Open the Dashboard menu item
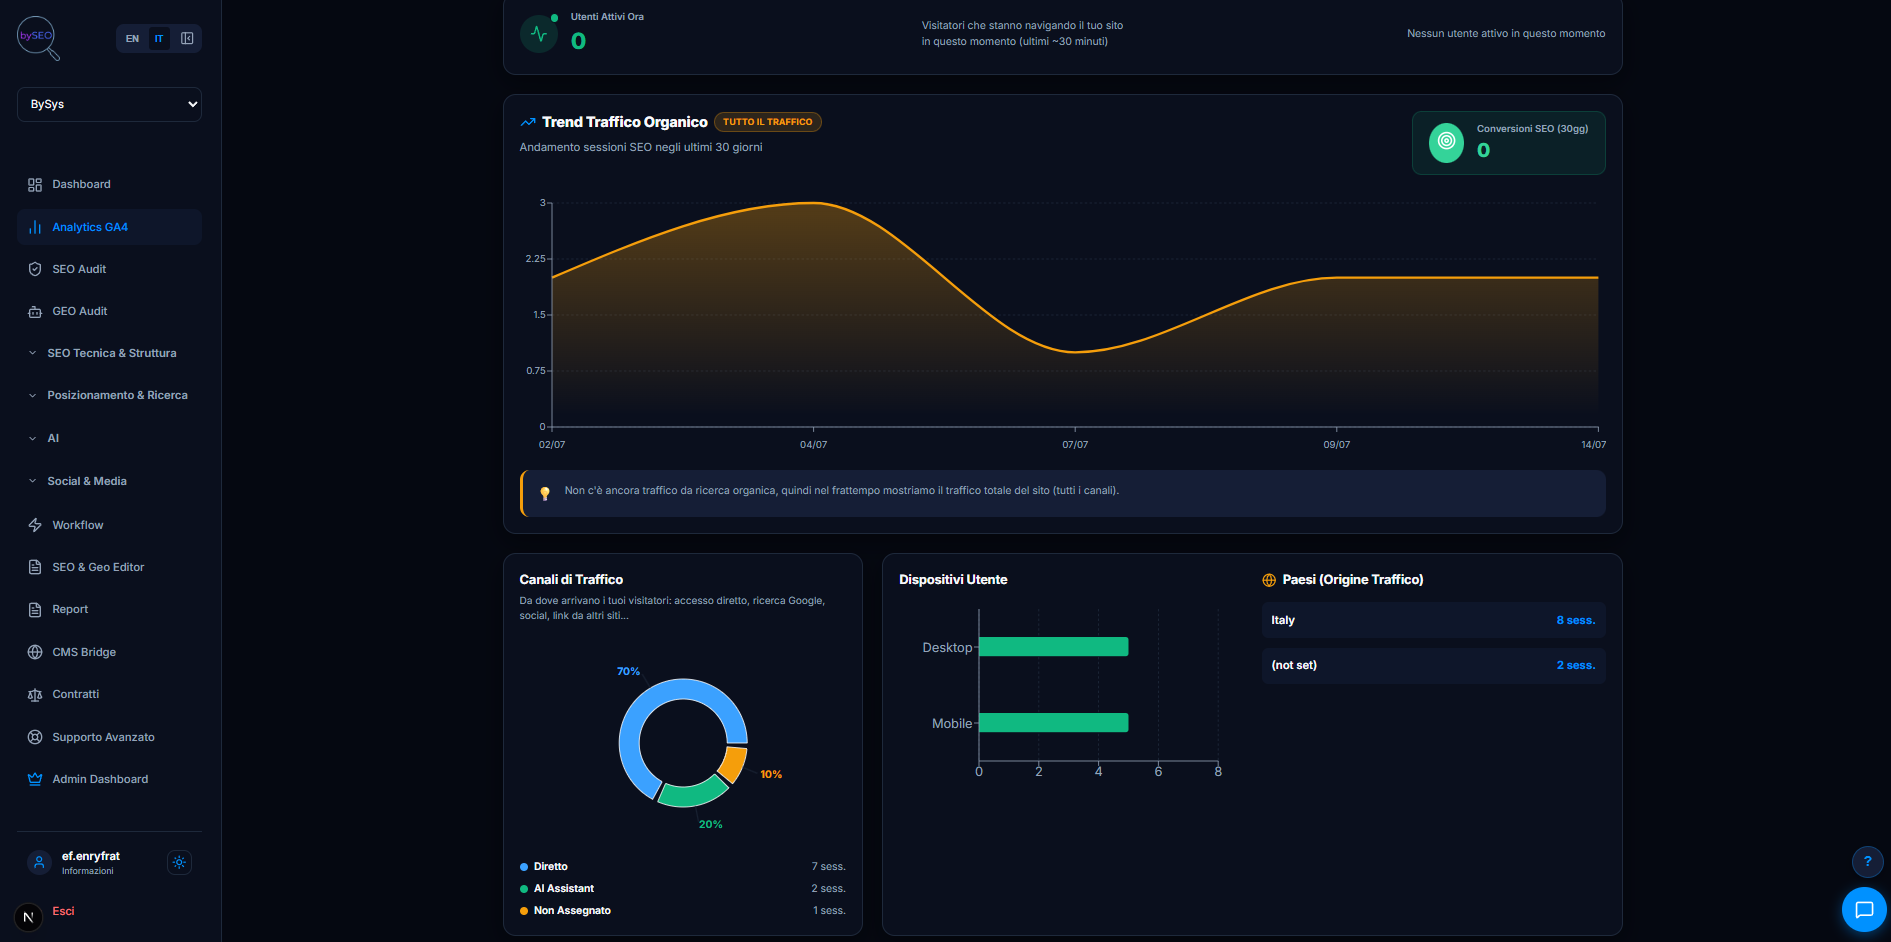 (109, 184)
